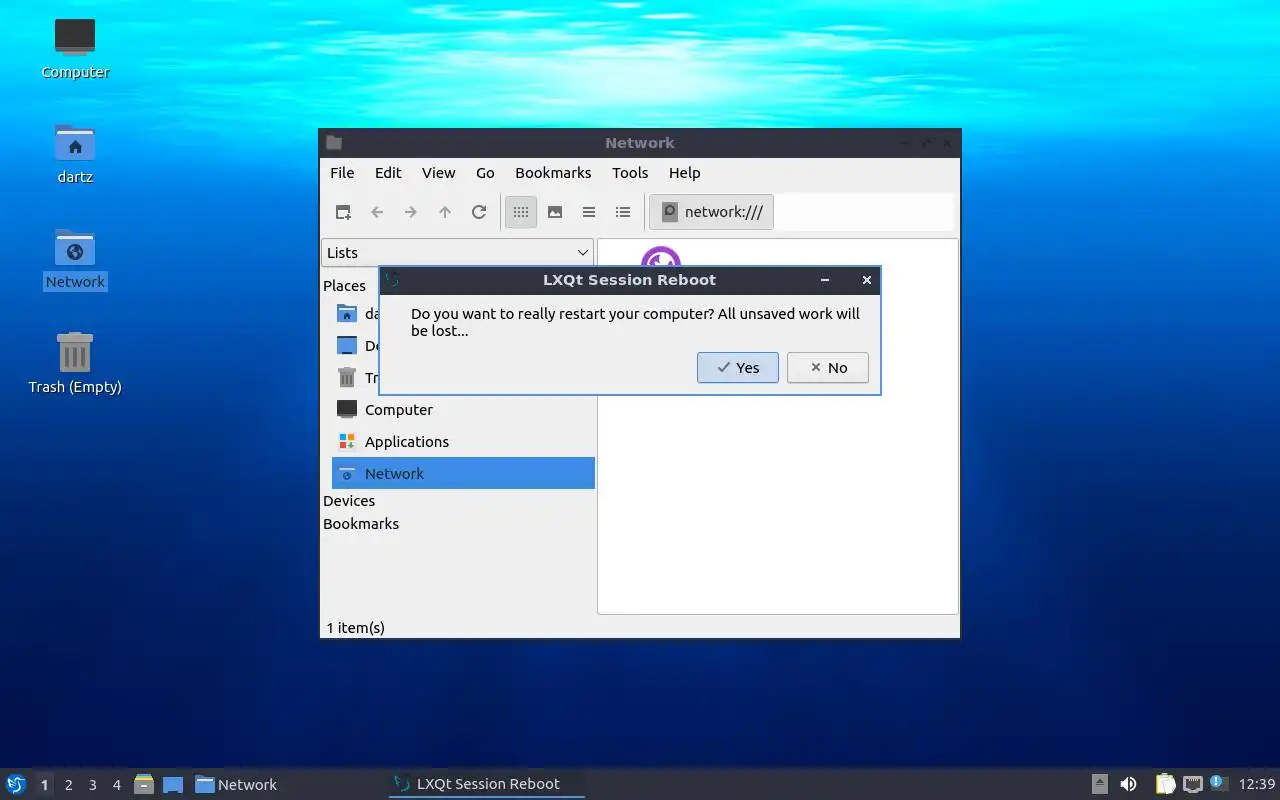This screenshot has width=1280, height=800.
Task: Click the Places section header
Action: 344,286
